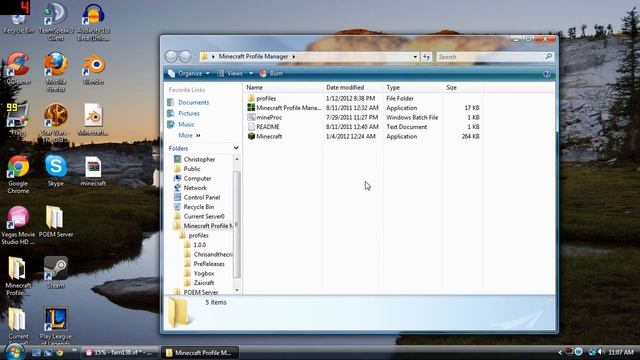
Task: Select the Blender desktop shortcut
Action: (93, 69)
